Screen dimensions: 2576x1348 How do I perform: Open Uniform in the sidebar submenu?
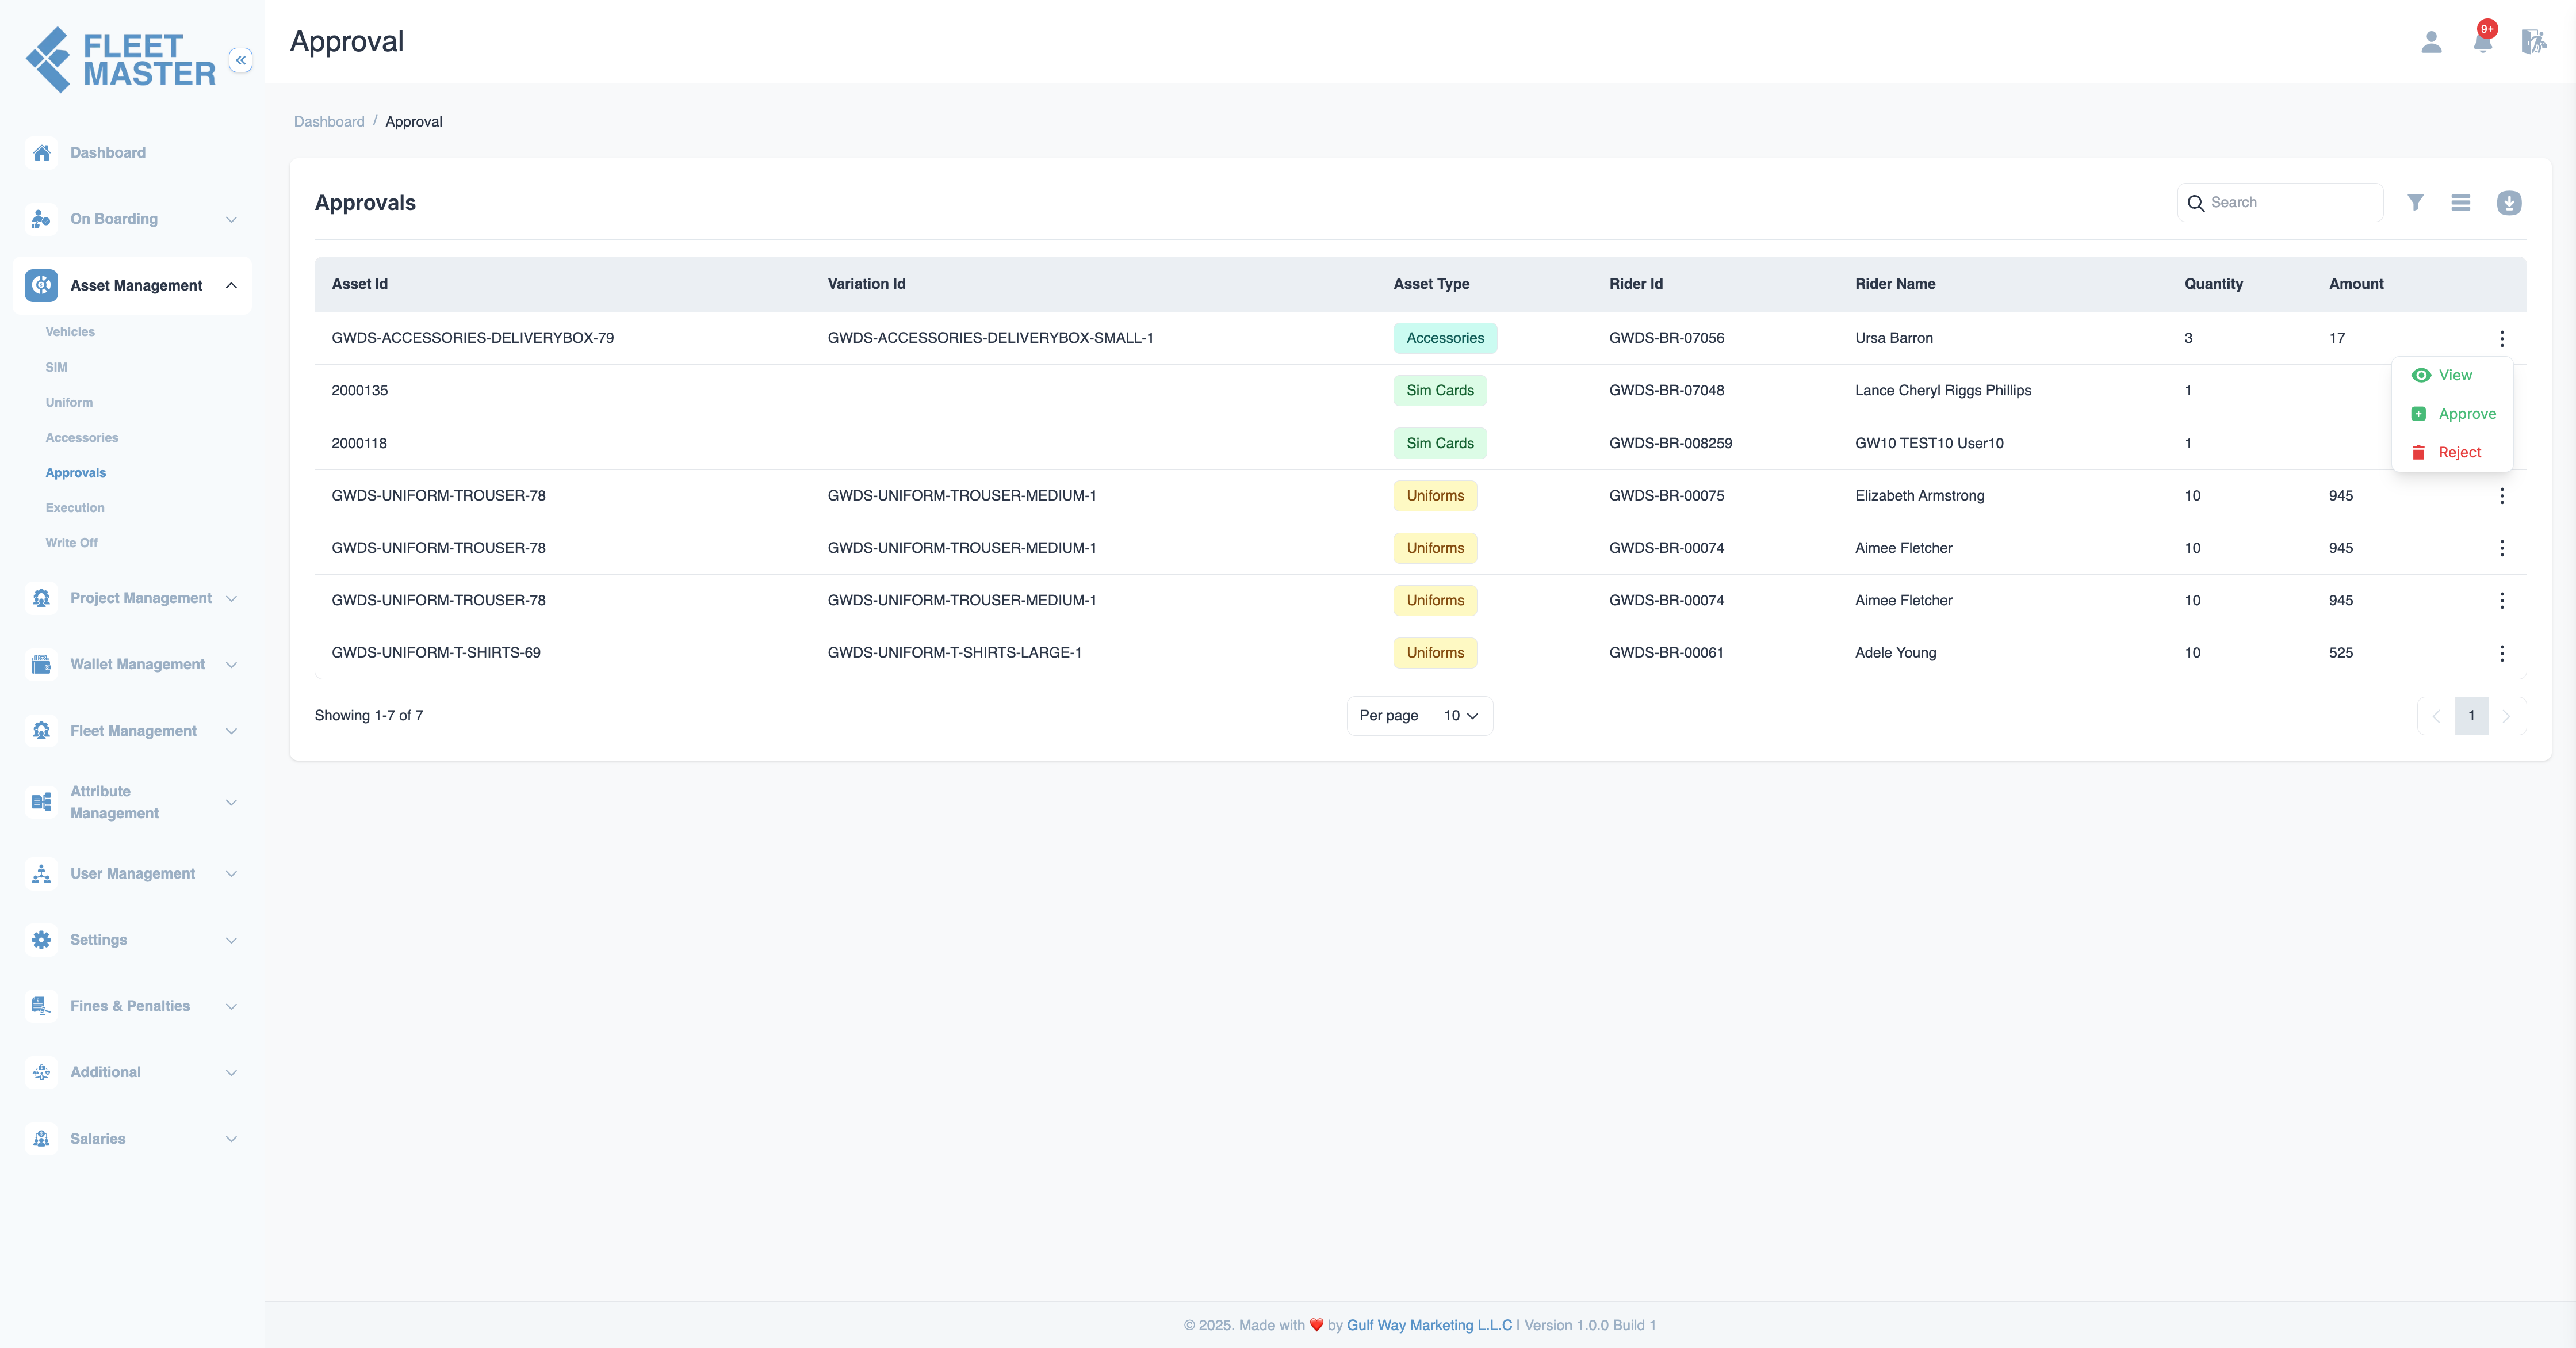coord(69,402)
